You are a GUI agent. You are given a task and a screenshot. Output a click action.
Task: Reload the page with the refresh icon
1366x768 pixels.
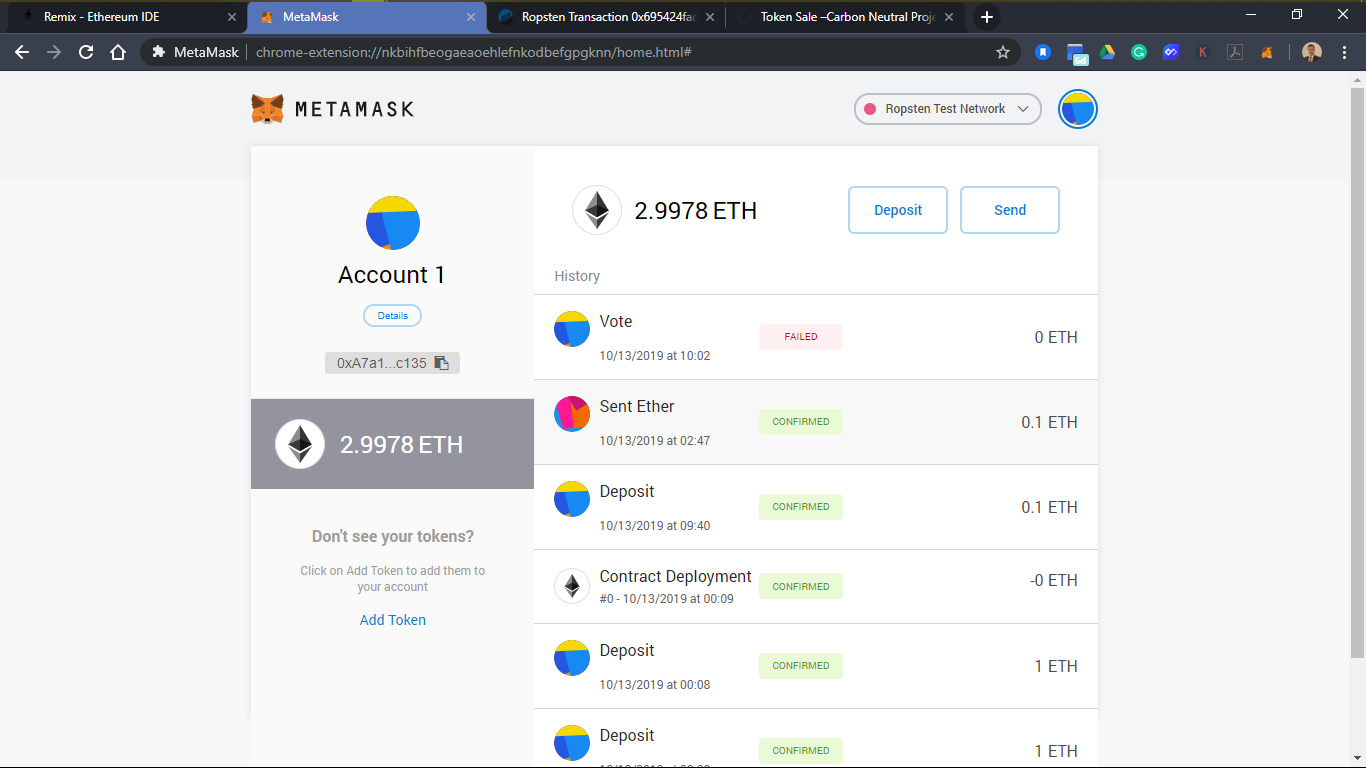[x=86, y=52]
